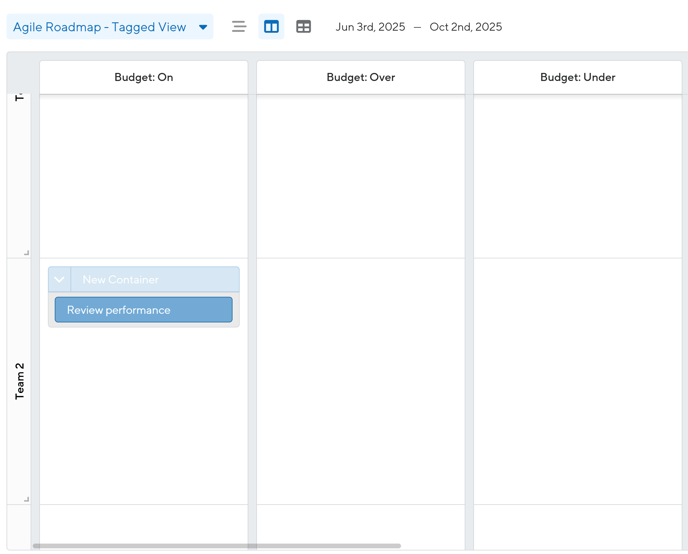Select the swimlane board view icon
The height and width of the screenshot is (554, 688).
(271, 27)
